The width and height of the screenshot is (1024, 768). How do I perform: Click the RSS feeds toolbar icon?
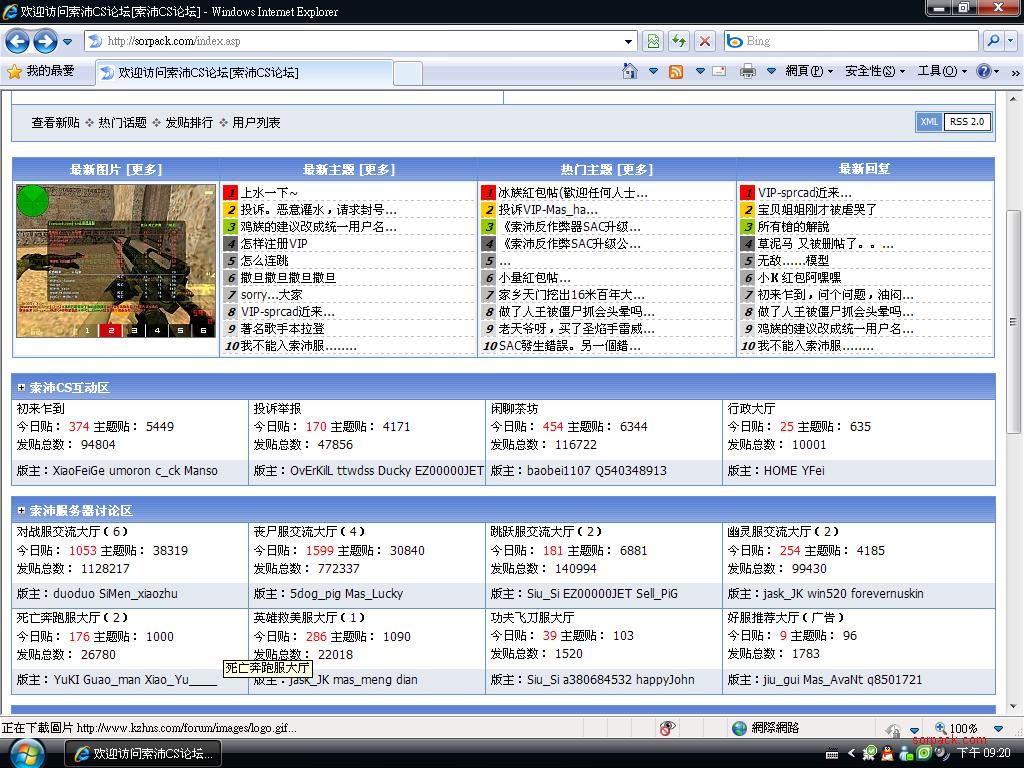(676, 71)
